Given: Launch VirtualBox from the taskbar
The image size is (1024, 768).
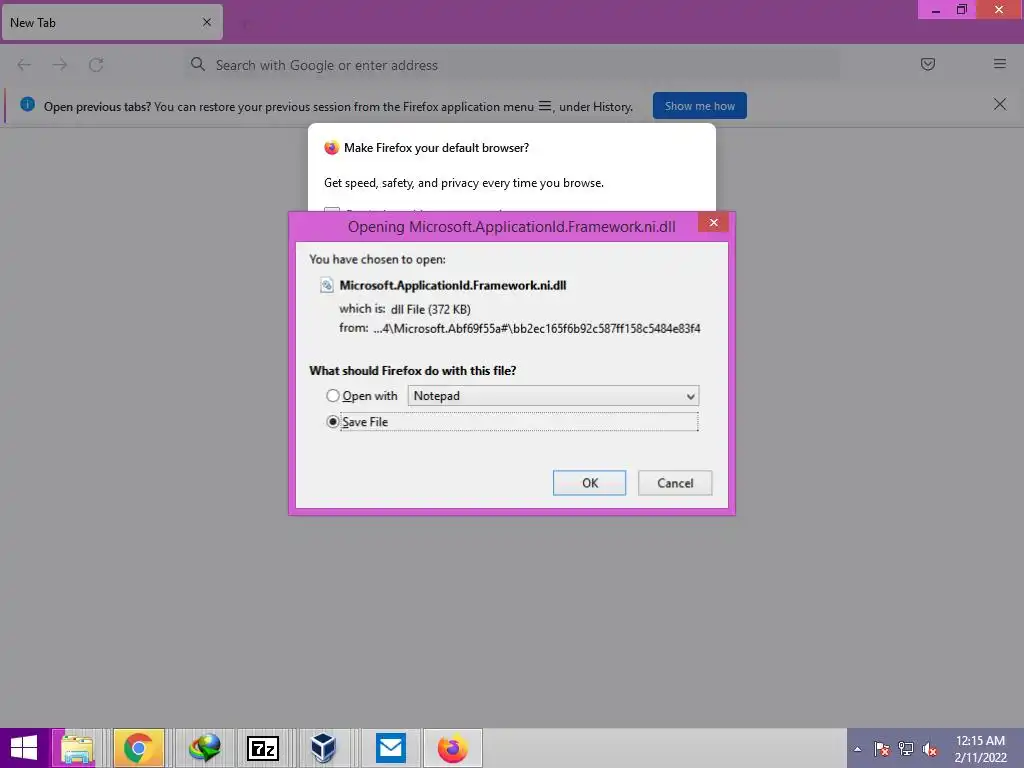Looking at the screenshot, I should 323,748.
